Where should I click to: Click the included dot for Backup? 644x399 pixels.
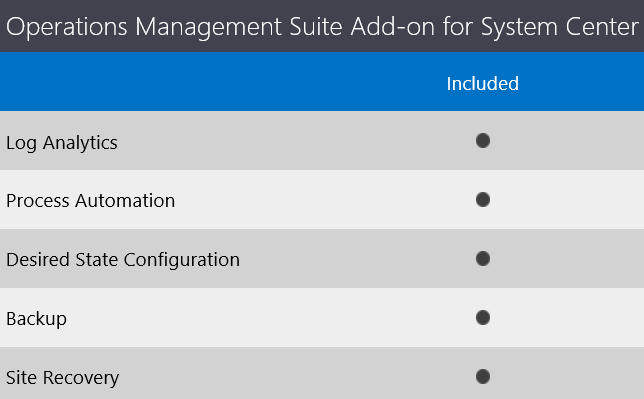pyautogui.click(x=483, y=318)
